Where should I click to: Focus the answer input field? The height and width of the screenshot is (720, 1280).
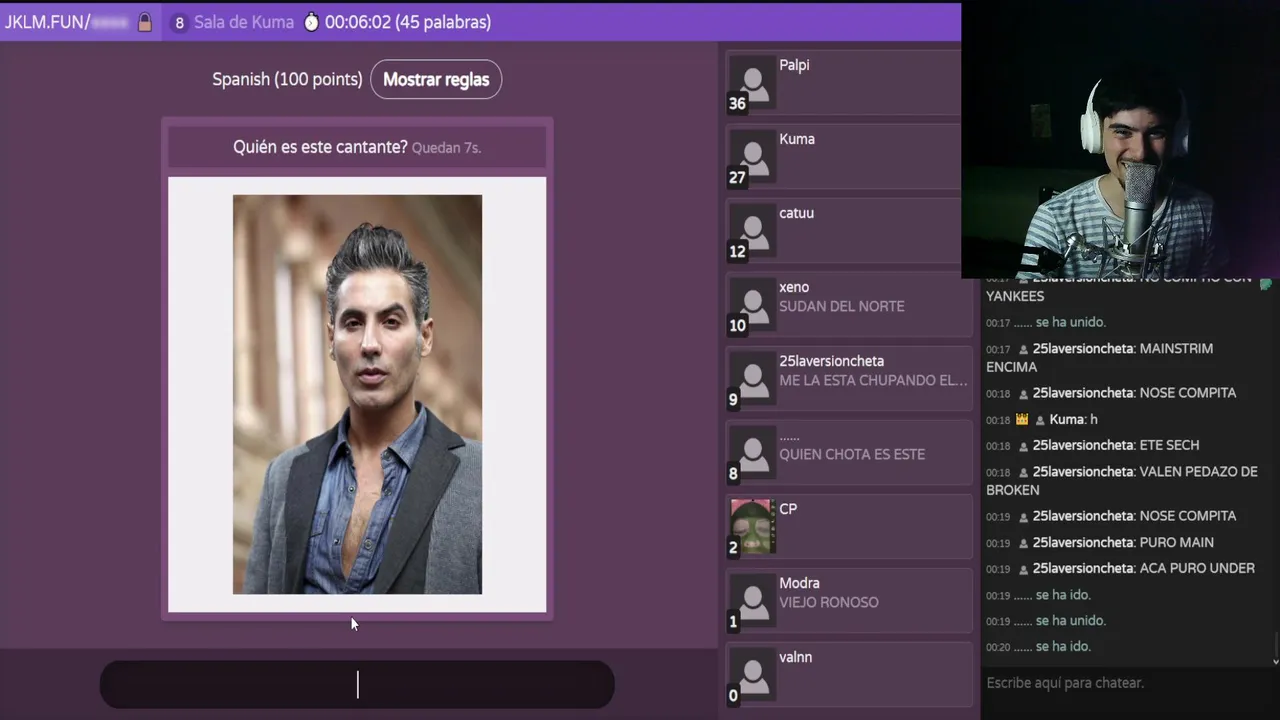[357, 684]
